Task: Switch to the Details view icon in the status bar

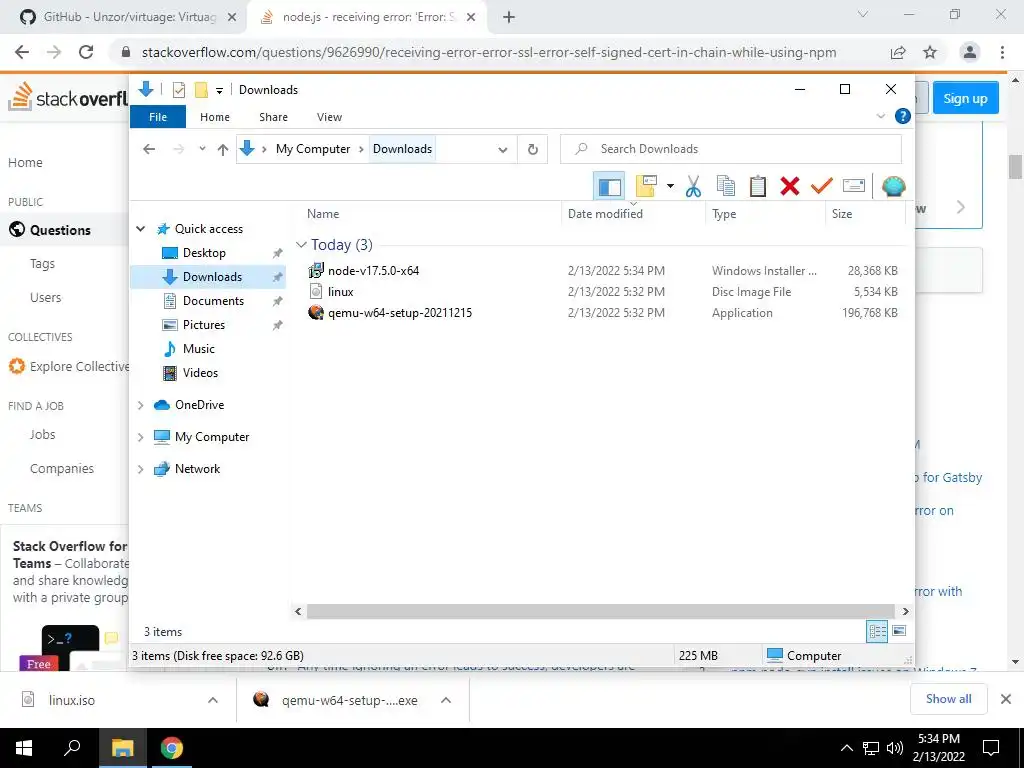Action: pos(877,631)
